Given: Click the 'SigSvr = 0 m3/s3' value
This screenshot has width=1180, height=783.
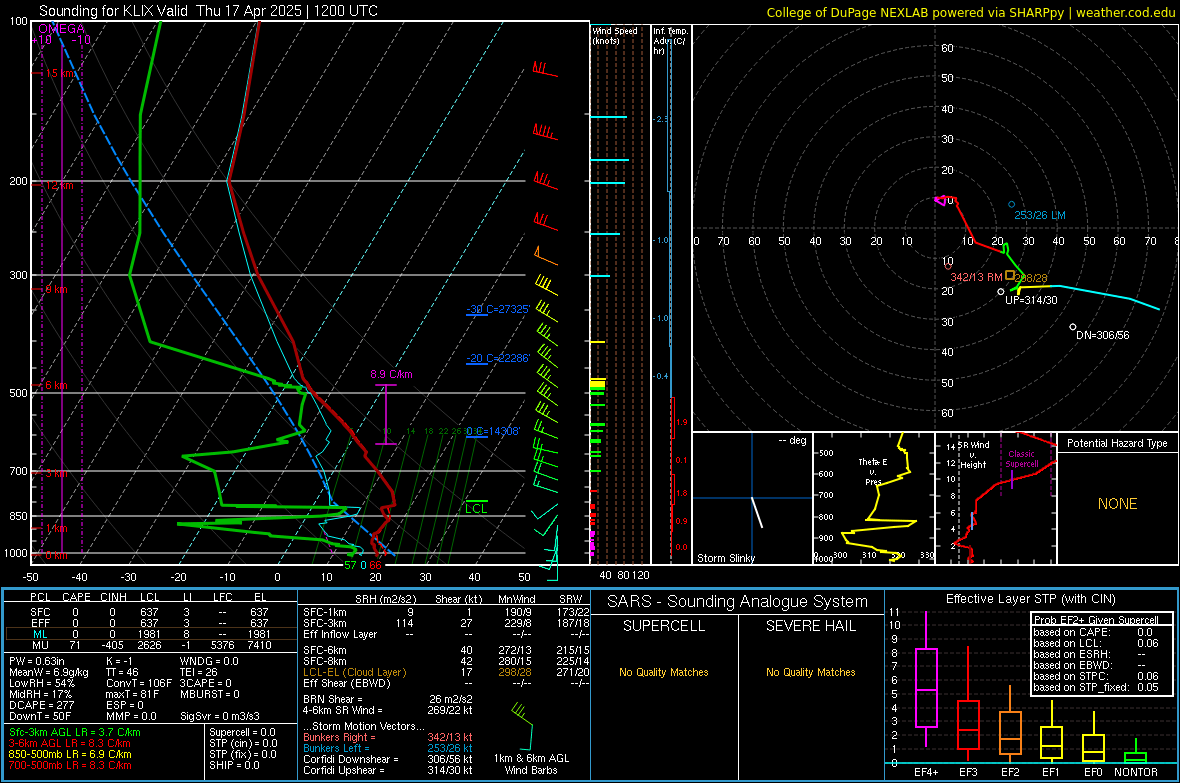Looking at the screenshot, I should click(220, 716).
